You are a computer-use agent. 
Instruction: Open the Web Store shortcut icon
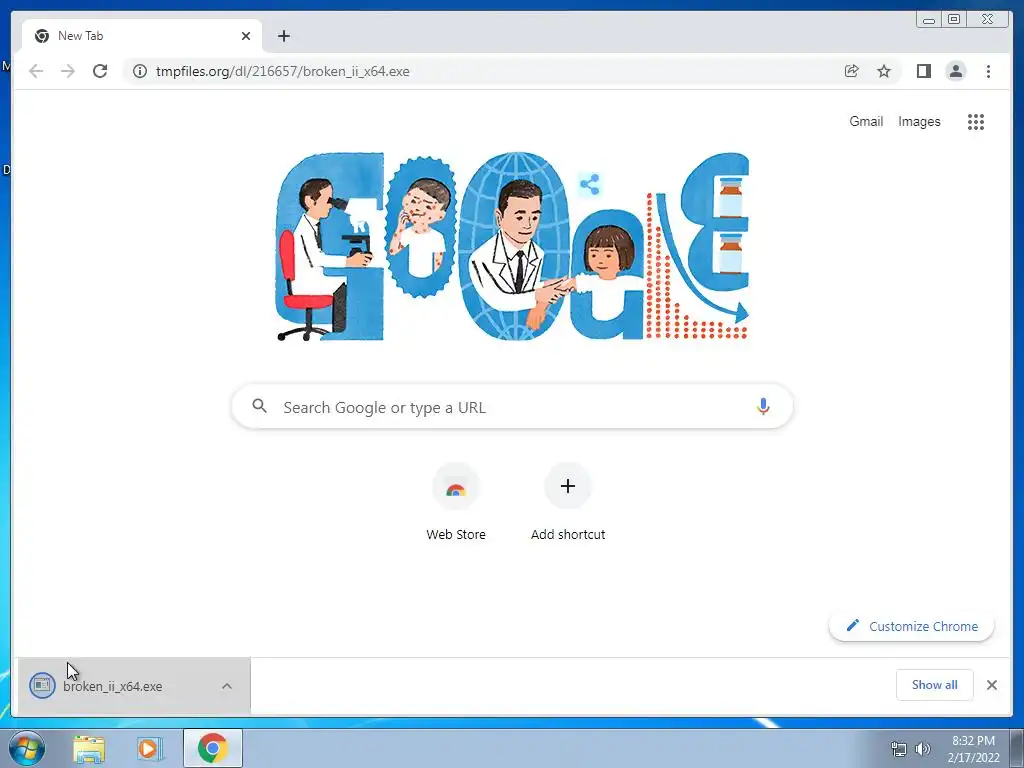[x=456, y=487]
